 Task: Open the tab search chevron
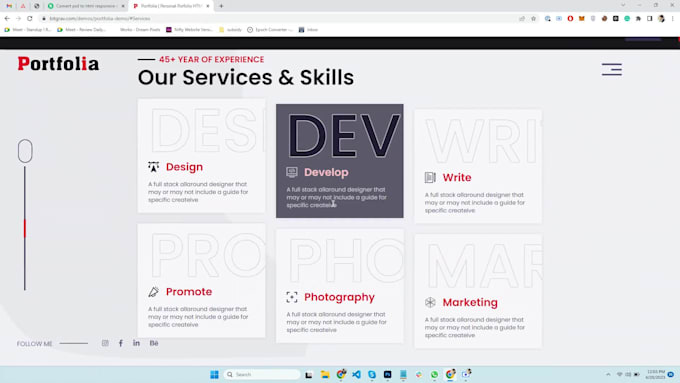click(x=623, y=5)
